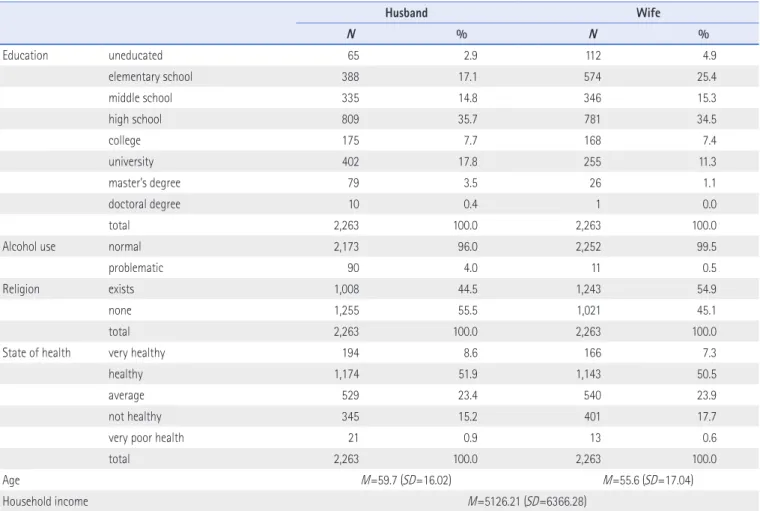Image resolution: width=760 pixels, height=511 pixels.
Task: Select the 55.5 percentage cell
Action: pyautogui.click(x=468, y=311)
